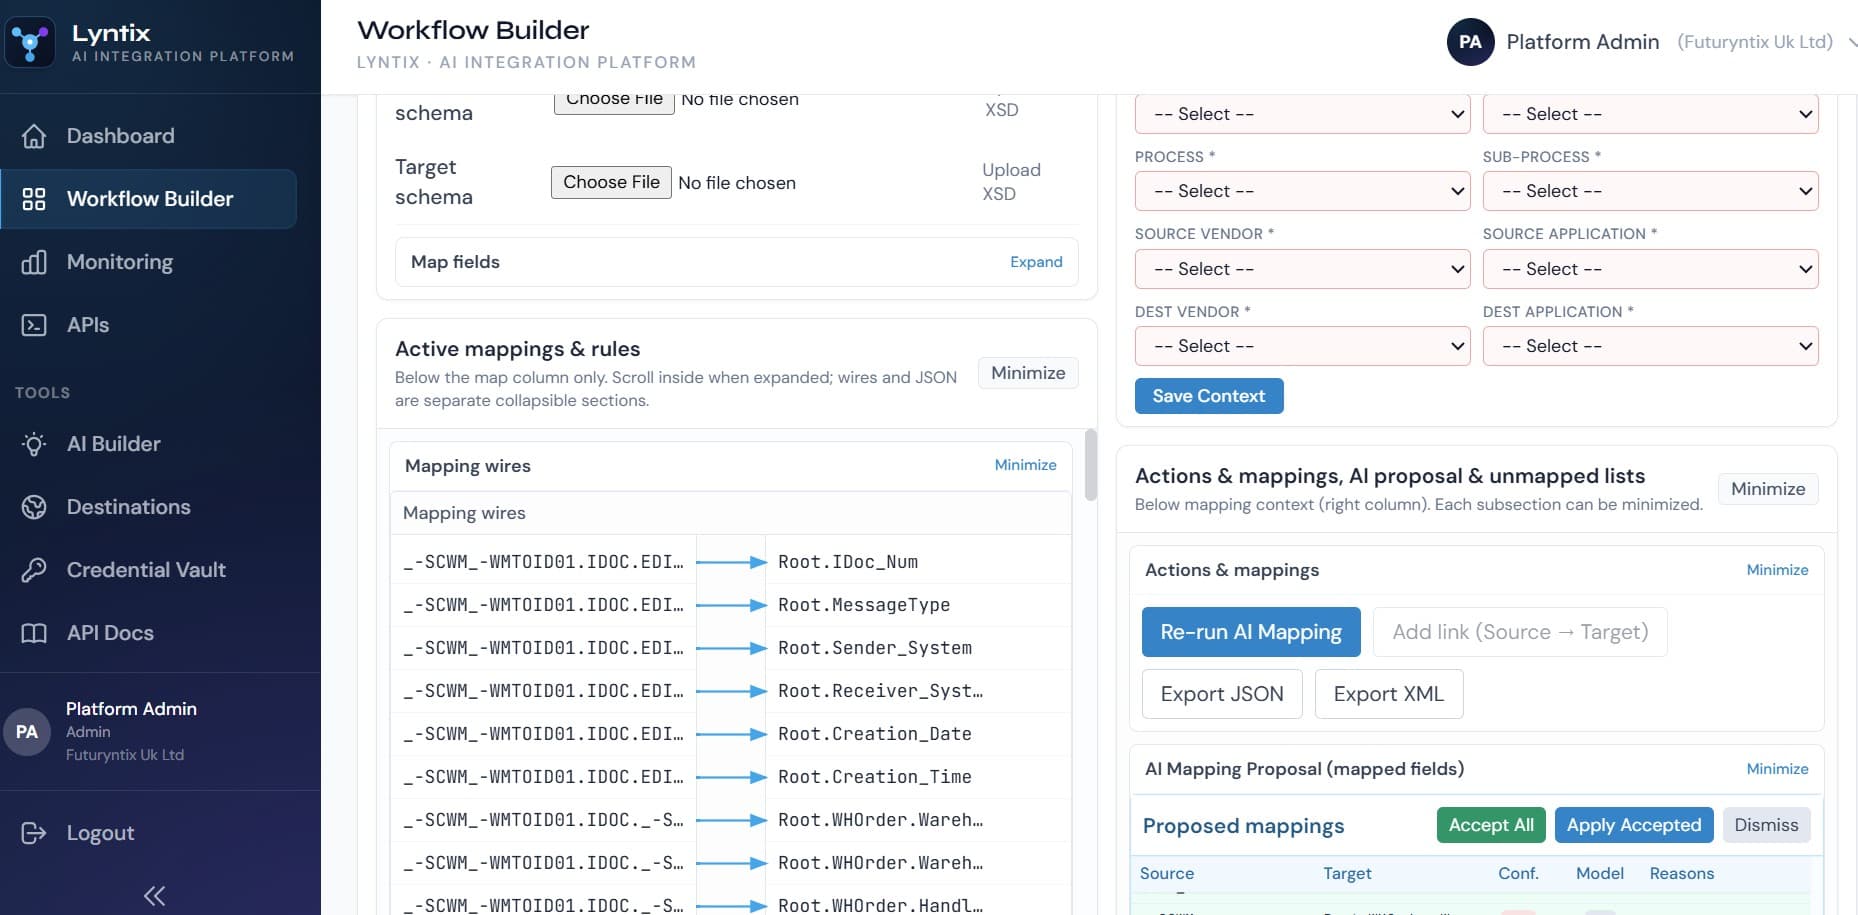
Task: Export mappings as JSON
Action: (1222, 694)
